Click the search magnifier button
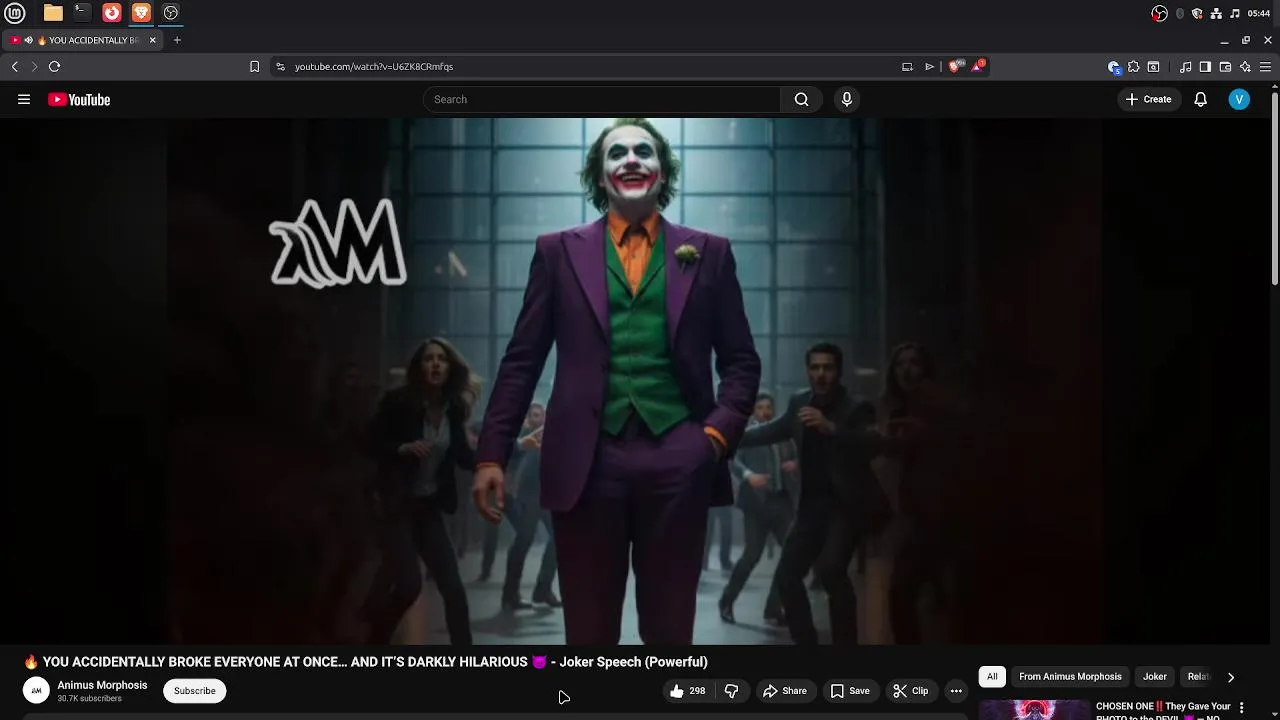 (x=801, y=99)
